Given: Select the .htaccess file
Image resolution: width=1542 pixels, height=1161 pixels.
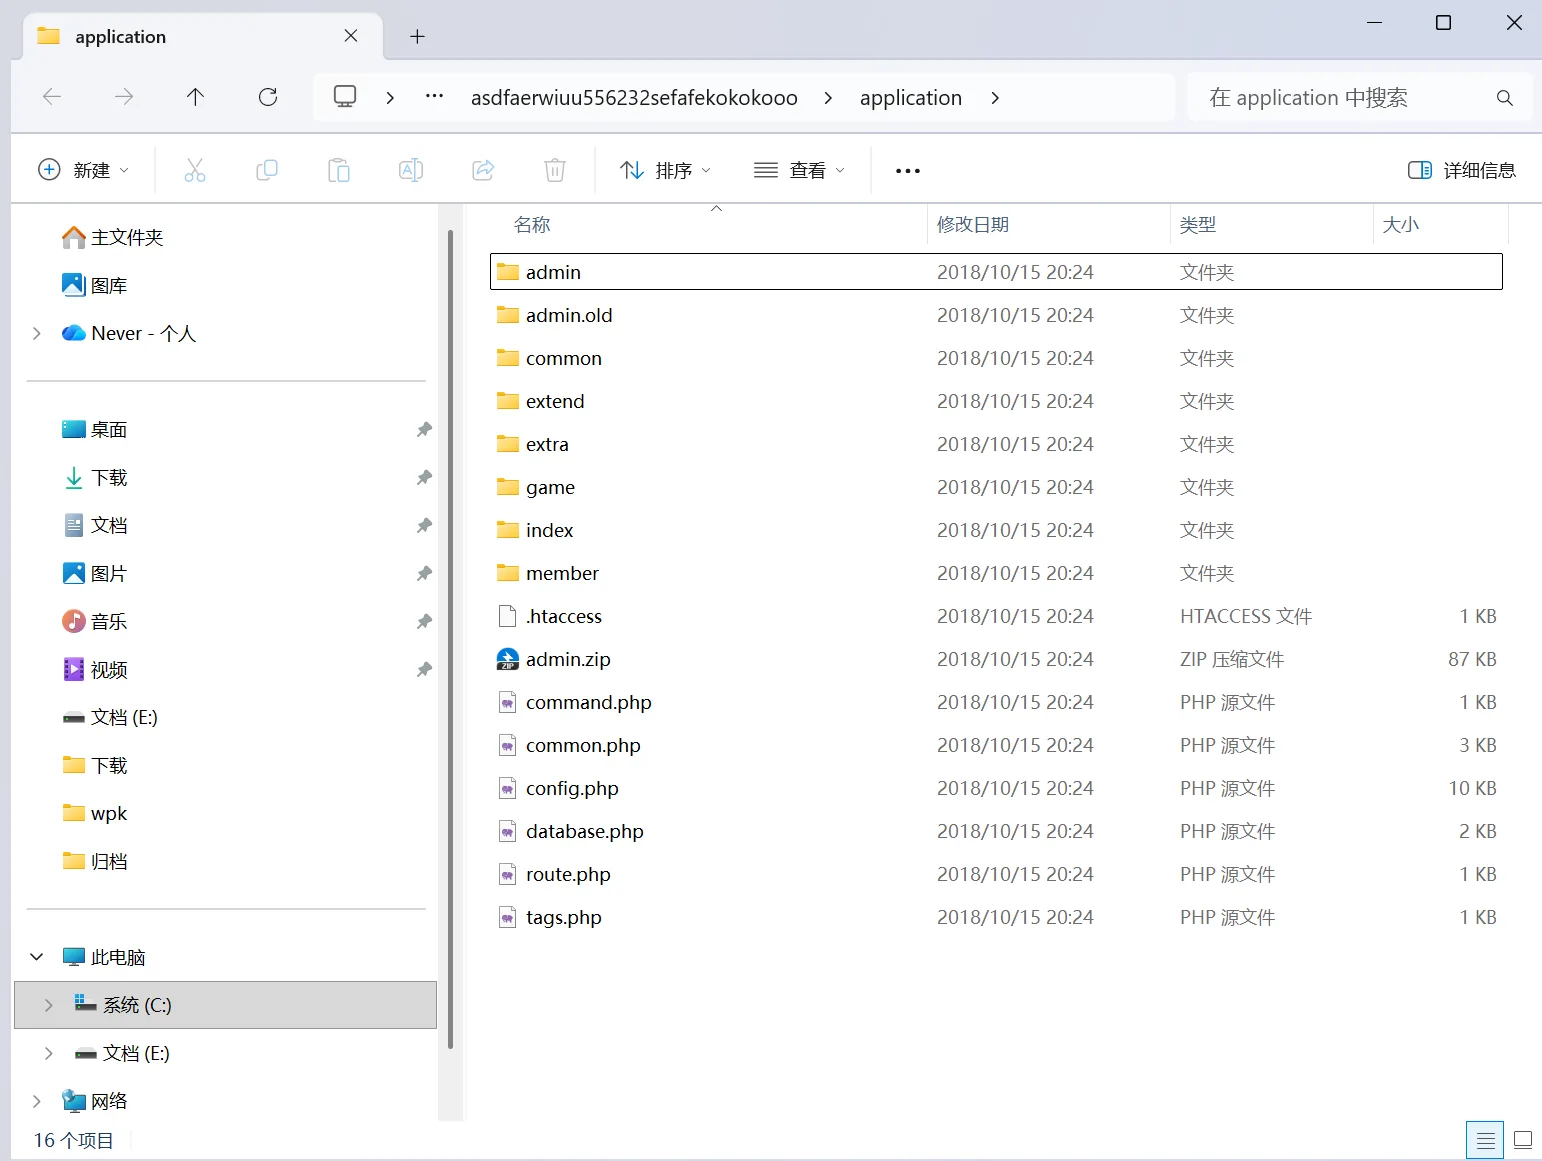Looking at the screenshot, I should click(x=996, y=616).
